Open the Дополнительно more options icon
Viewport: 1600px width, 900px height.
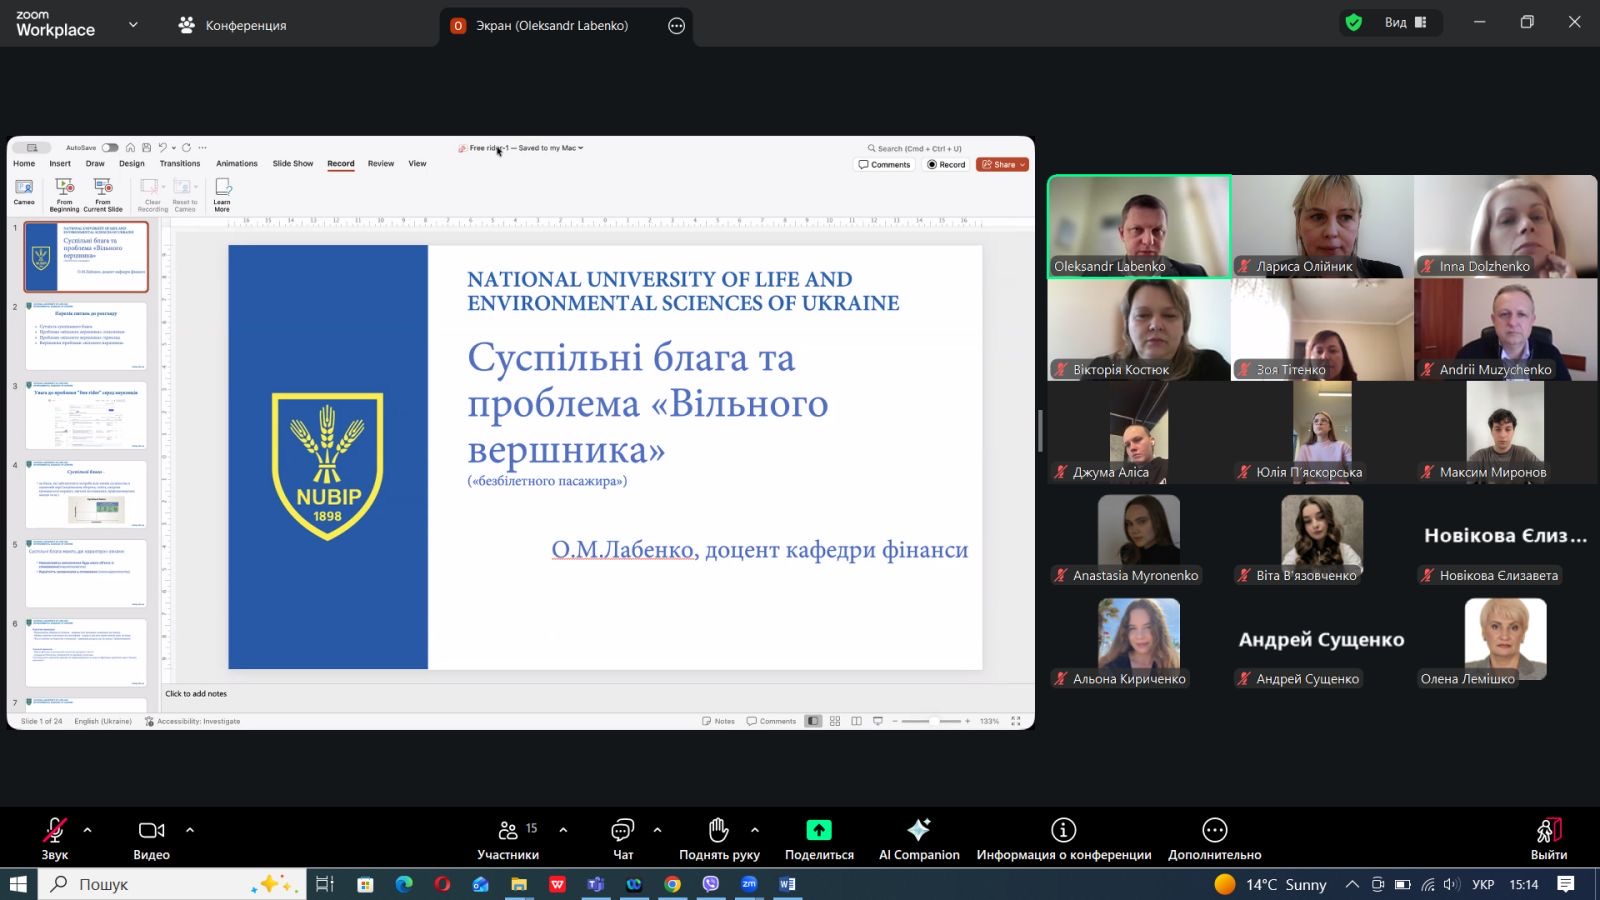(x=1214, y=830)
